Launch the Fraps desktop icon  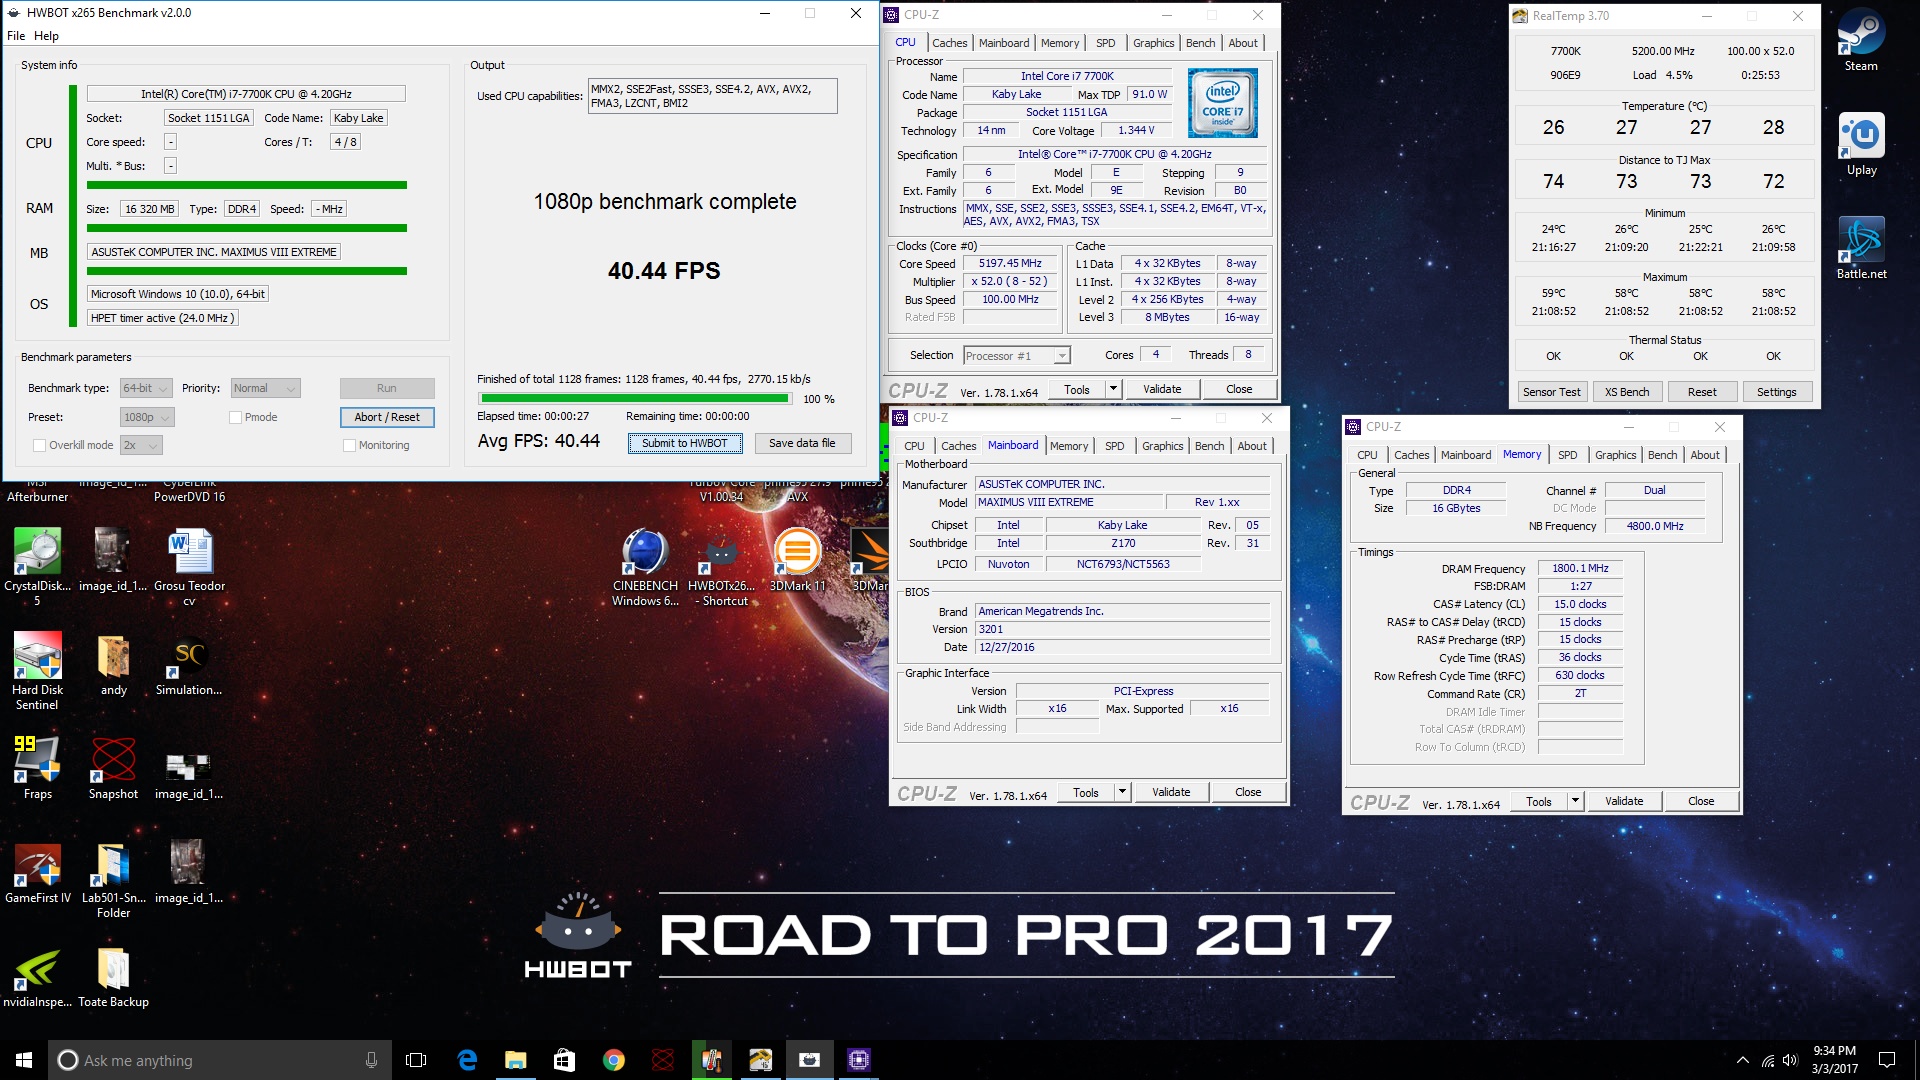pyautogui.click(x=37, y=768)
